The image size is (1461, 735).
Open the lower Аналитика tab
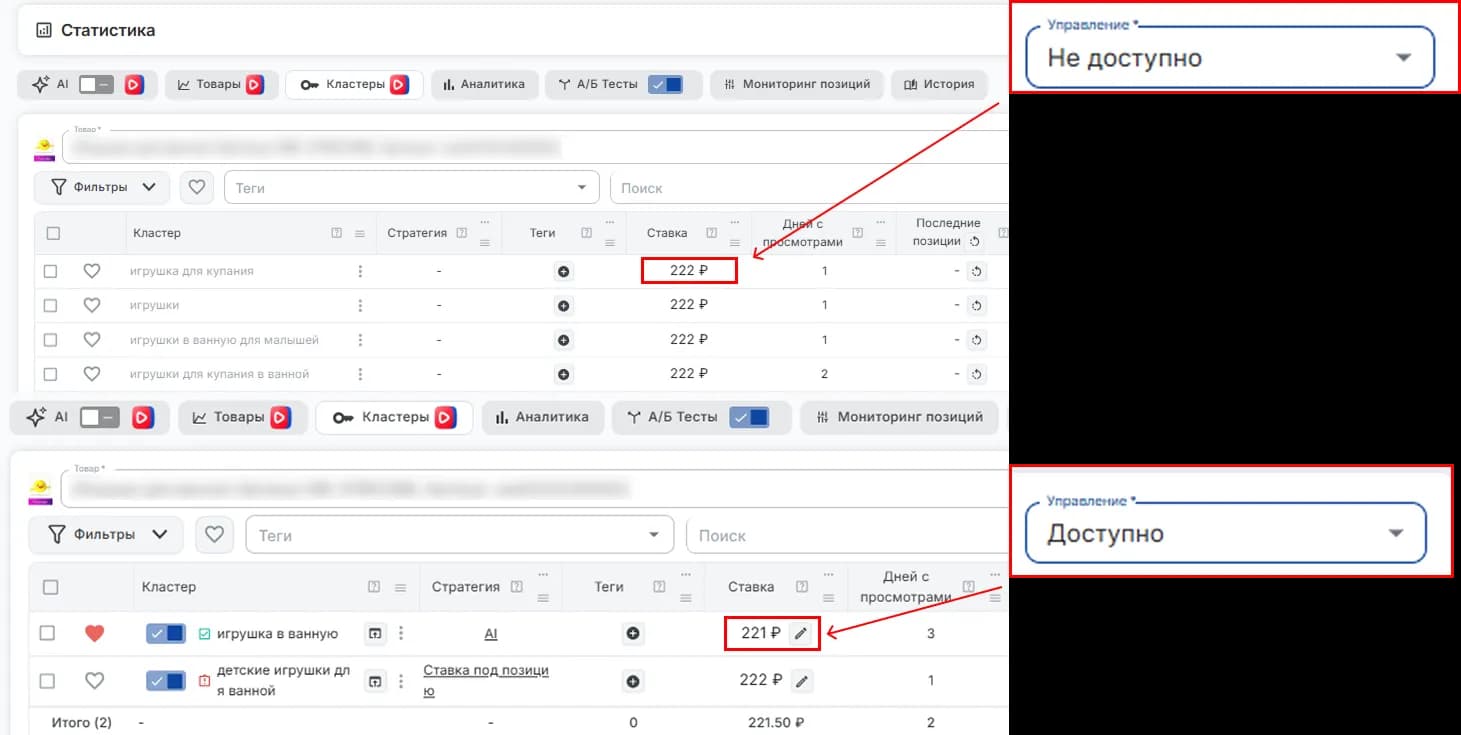click(x=543, y=417)
